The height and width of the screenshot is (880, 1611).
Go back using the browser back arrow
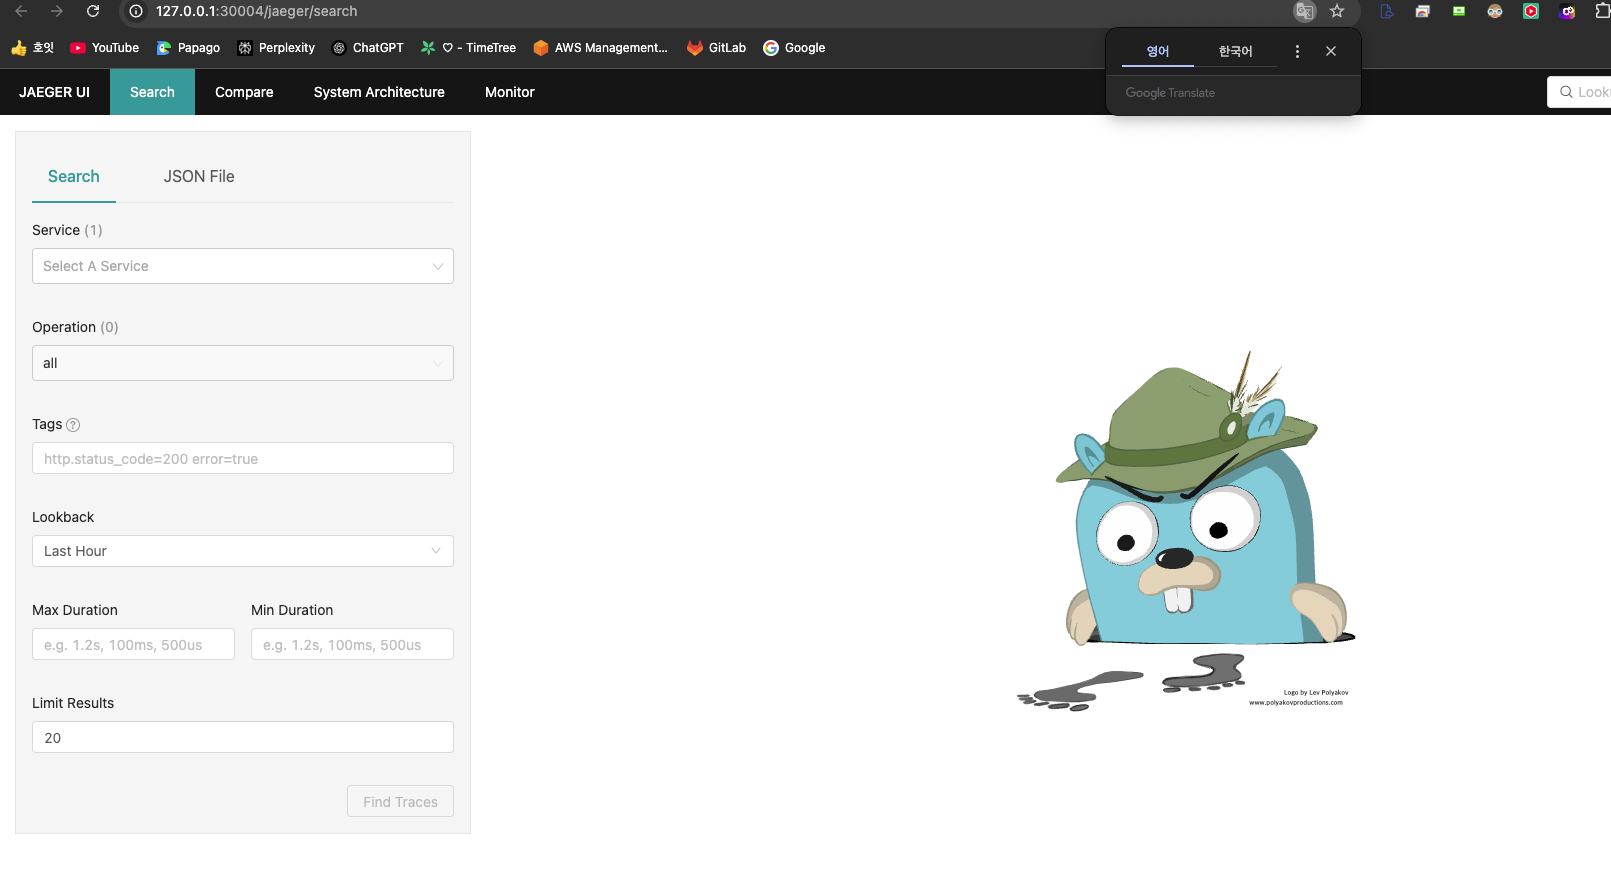21,11
